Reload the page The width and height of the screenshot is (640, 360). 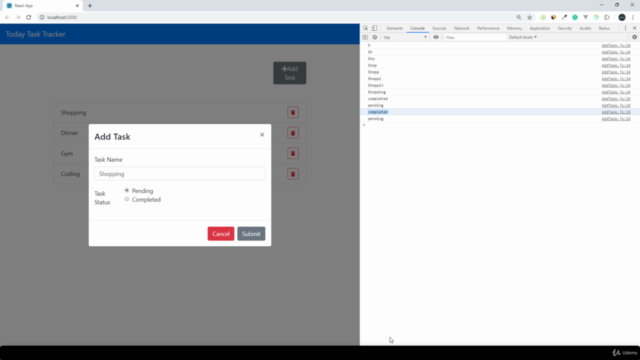(29, 17)
